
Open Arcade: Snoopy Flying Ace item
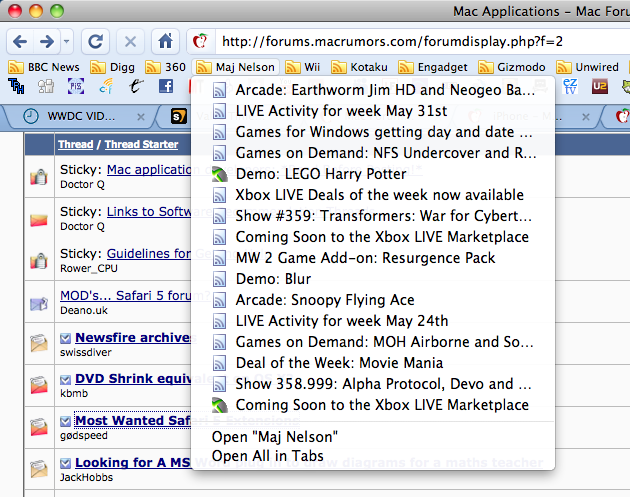pyautogui.click(x=374, y=300)
